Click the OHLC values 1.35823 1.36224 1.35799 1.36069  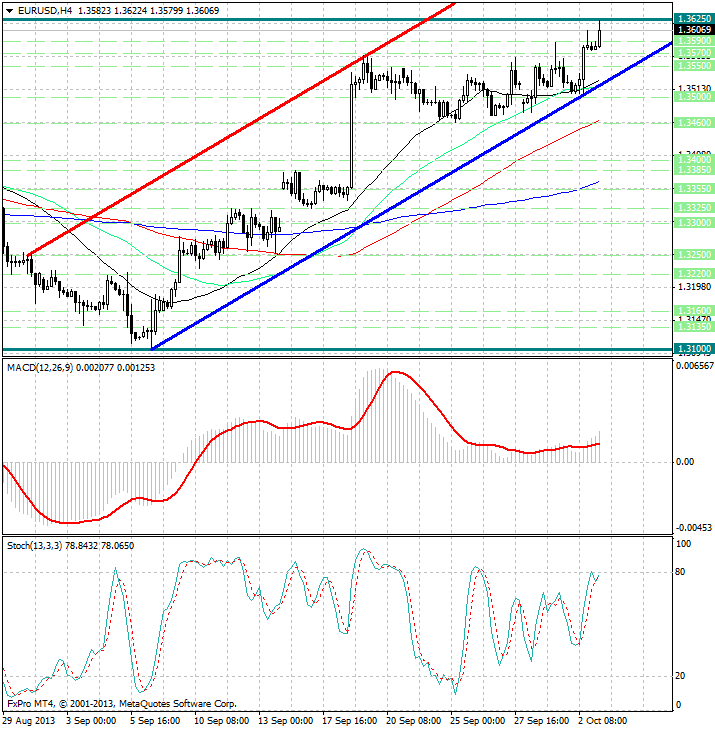(148, 10)
